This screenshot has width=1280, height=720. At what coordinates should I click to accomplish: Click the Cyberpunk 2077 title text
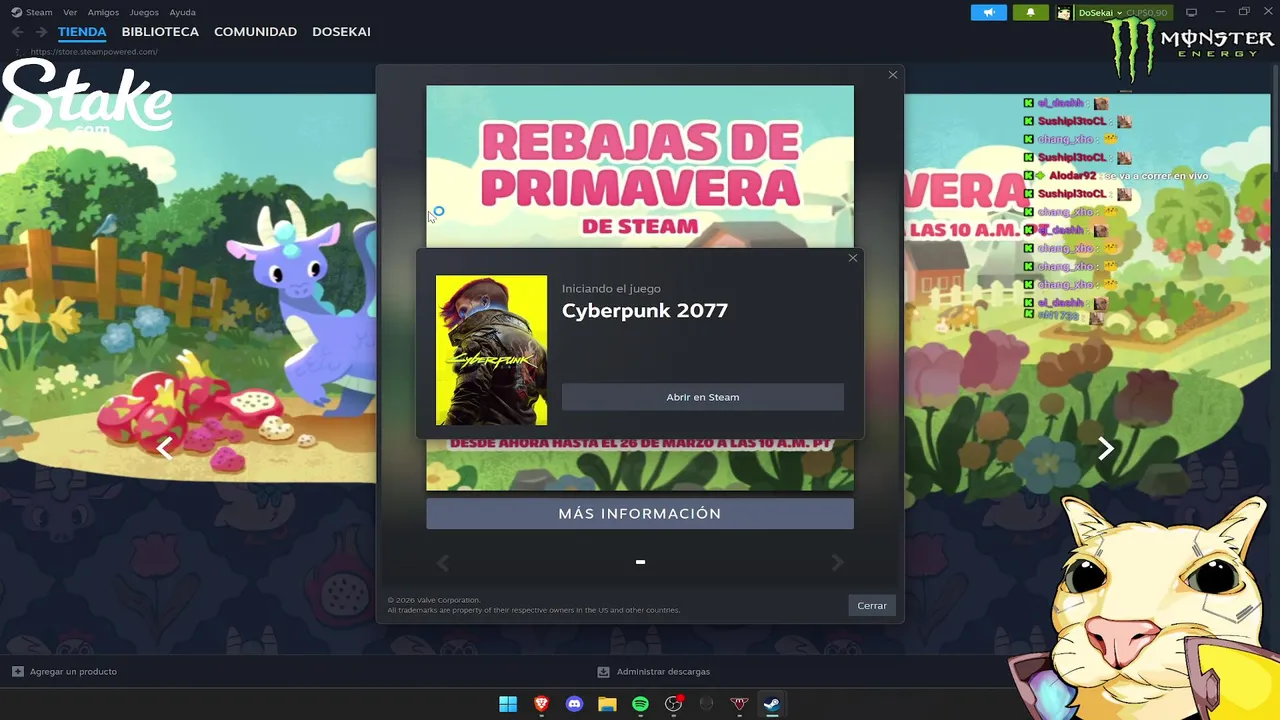645,310
